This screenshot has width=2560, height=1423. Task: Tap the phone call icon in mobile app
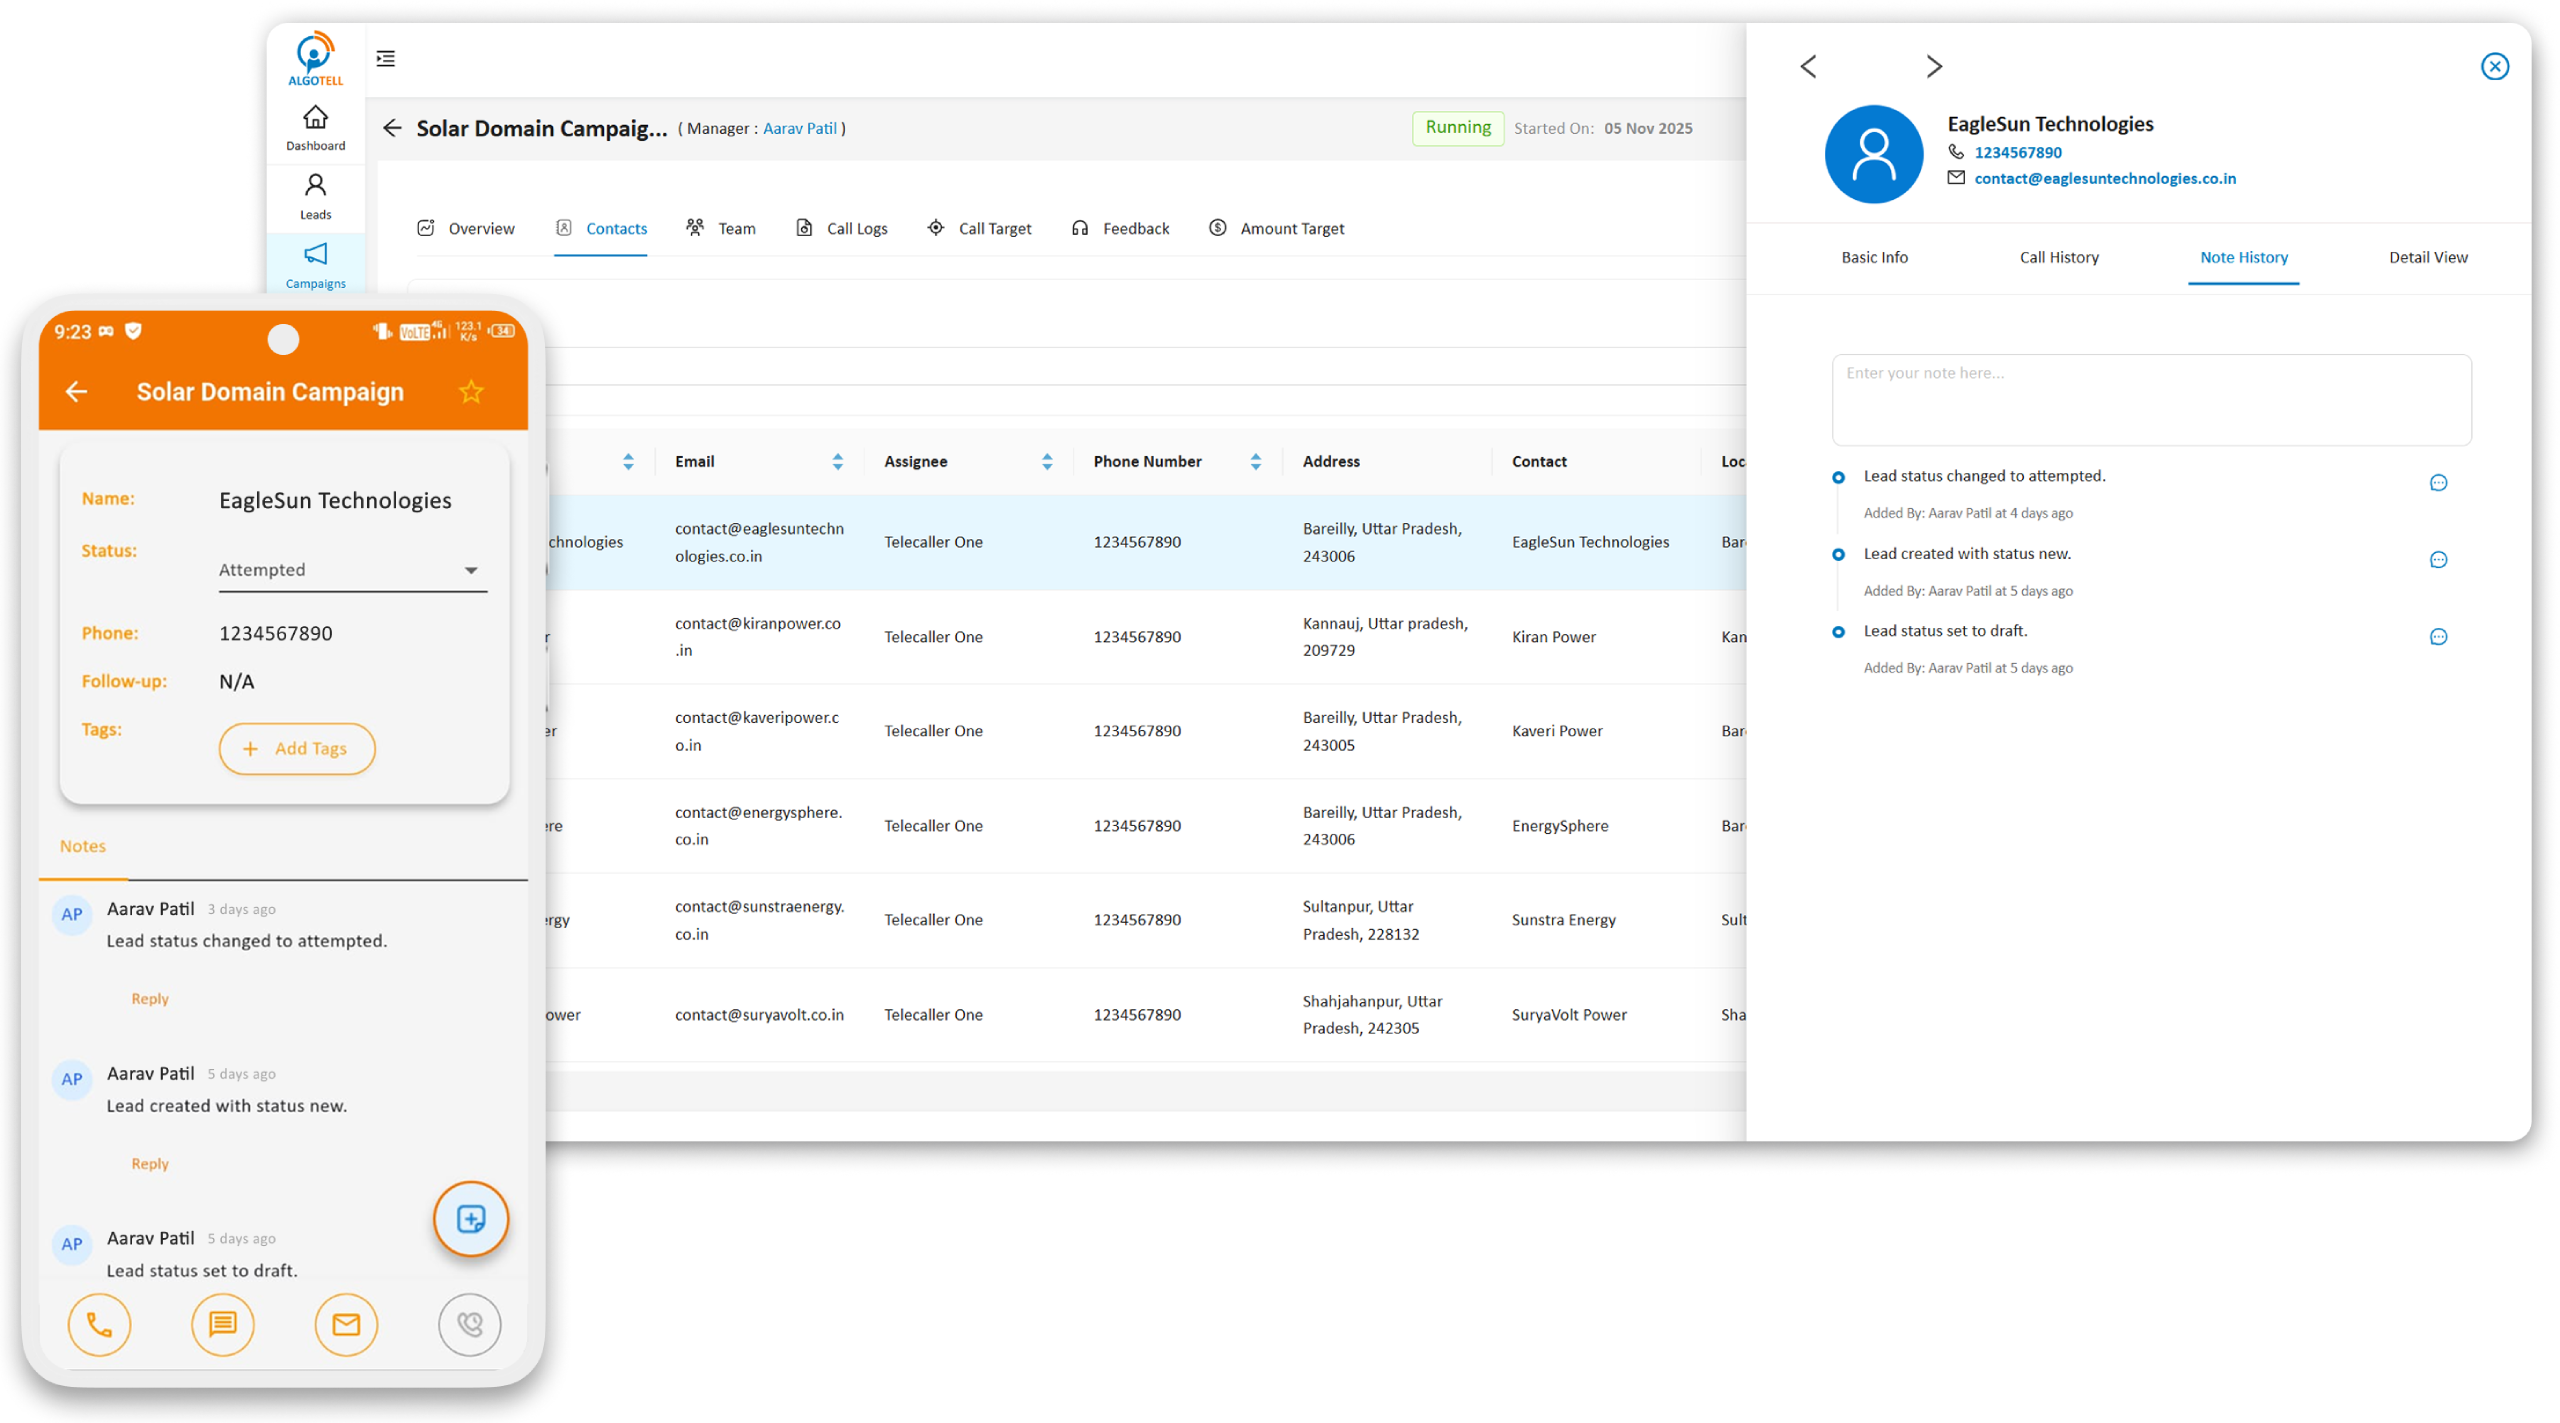[x=99, y=1325]
